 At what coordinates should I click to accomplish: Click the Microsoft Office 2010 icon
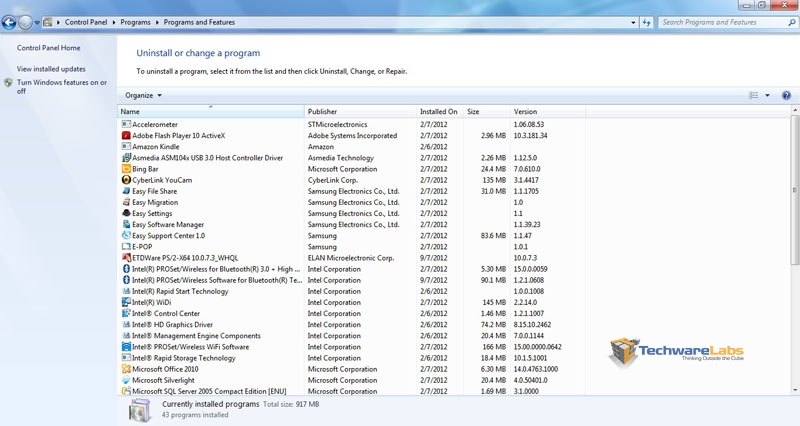point(126,369)
